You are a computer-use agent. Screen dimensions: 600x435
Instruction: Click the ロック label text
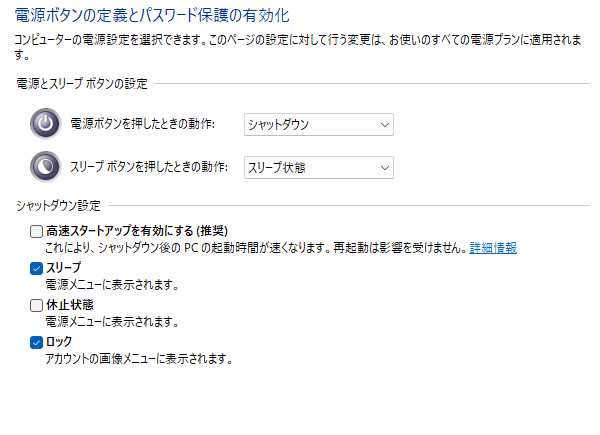59,341
